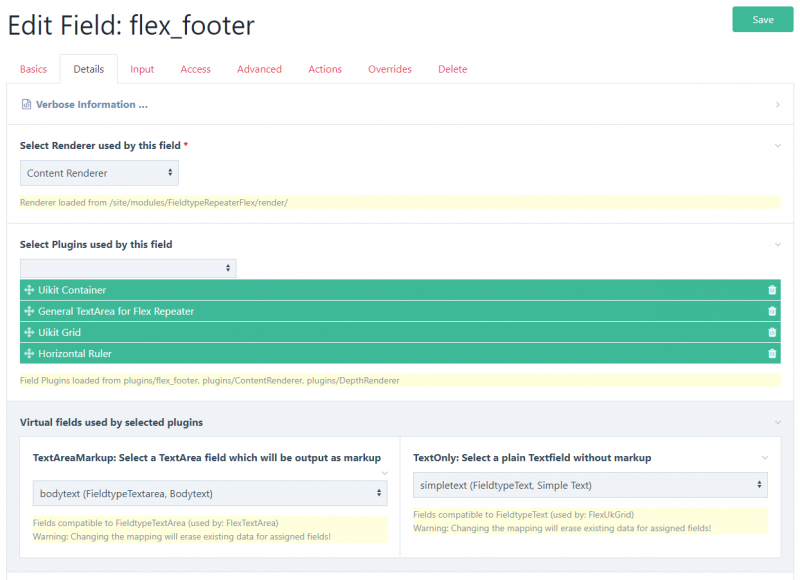Click the Save button

[x=763, y=19]
